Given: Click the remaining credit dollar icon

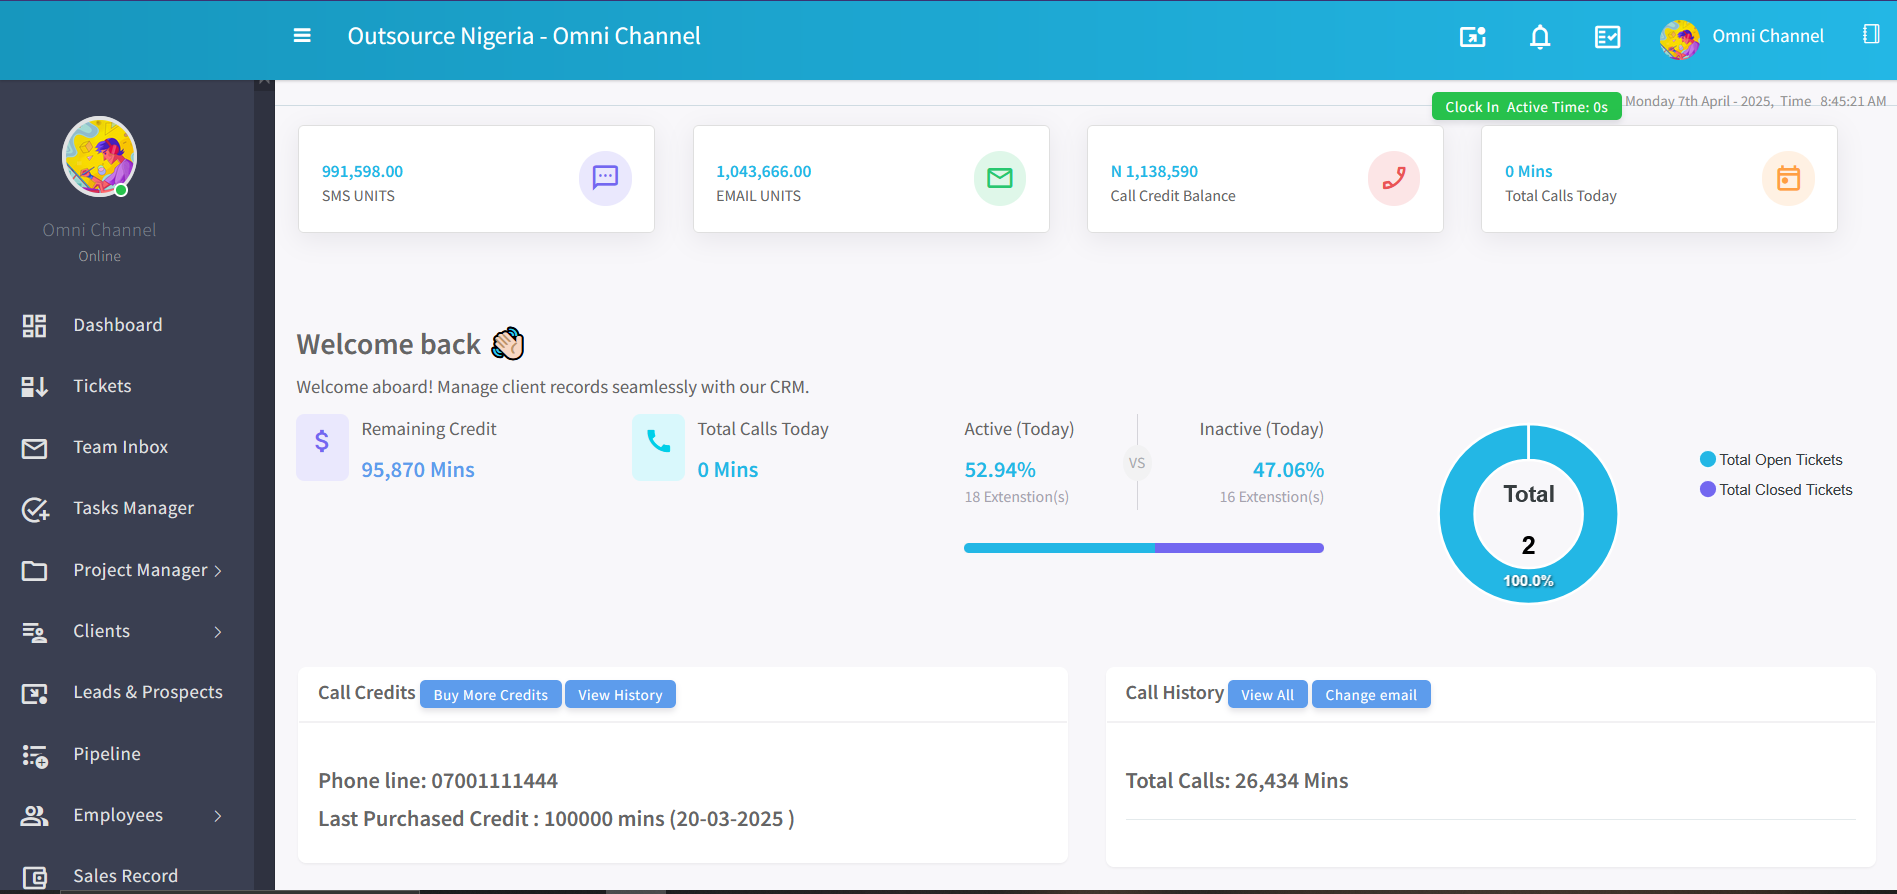Looking at the screenshot, I should 322,442.
